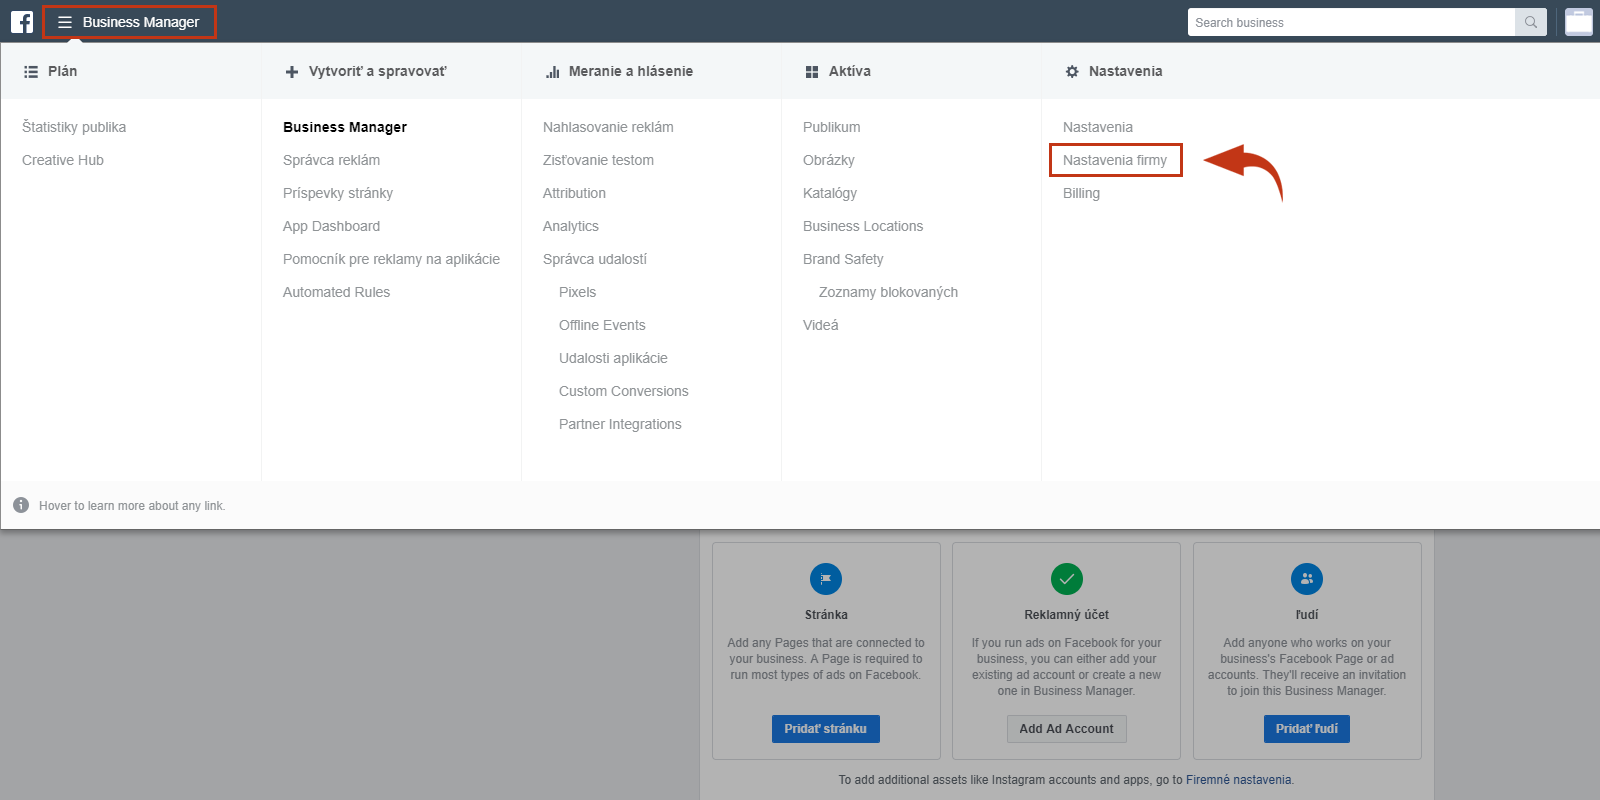Click the grid icon beside Aktíva
The width and height of the screenshot is (1600, 800).
click(x=812, y=72)
